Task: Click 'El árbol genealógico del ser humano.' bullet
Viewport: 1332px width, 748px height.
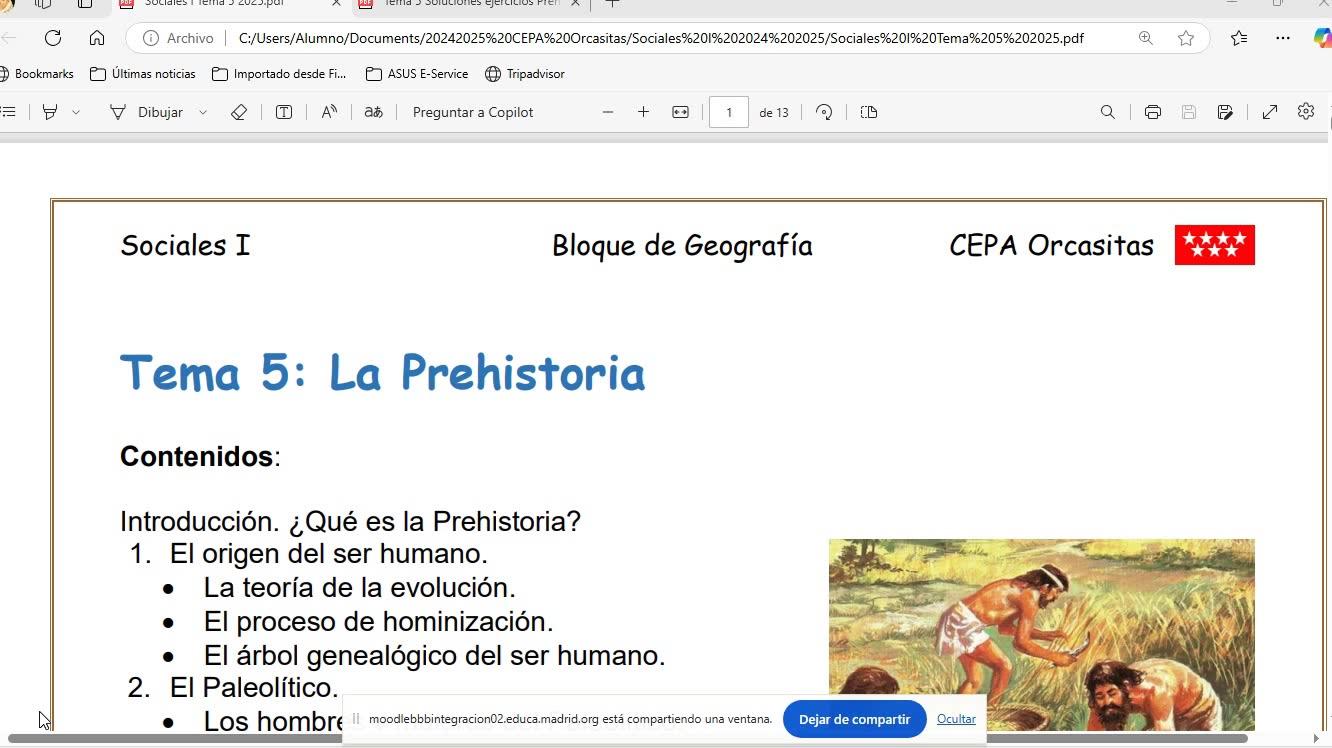Action: pos(435,656)
